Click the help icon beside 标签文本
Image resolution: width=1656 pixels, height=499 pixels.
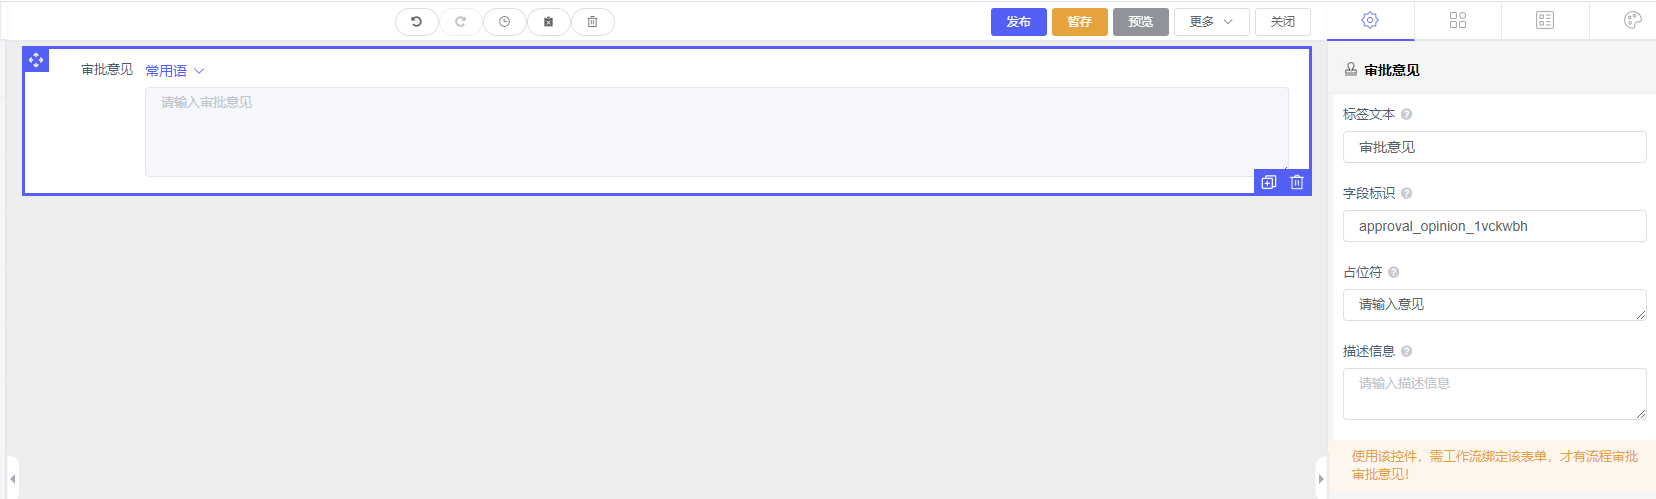coord(1406,114)
